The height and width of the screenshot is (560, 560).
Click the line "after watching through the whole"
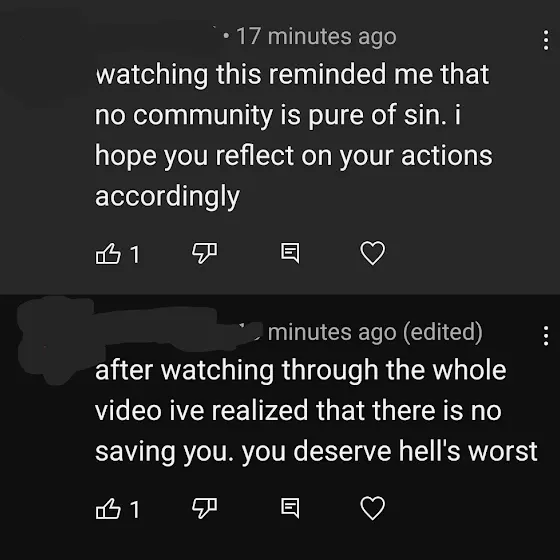300,370
